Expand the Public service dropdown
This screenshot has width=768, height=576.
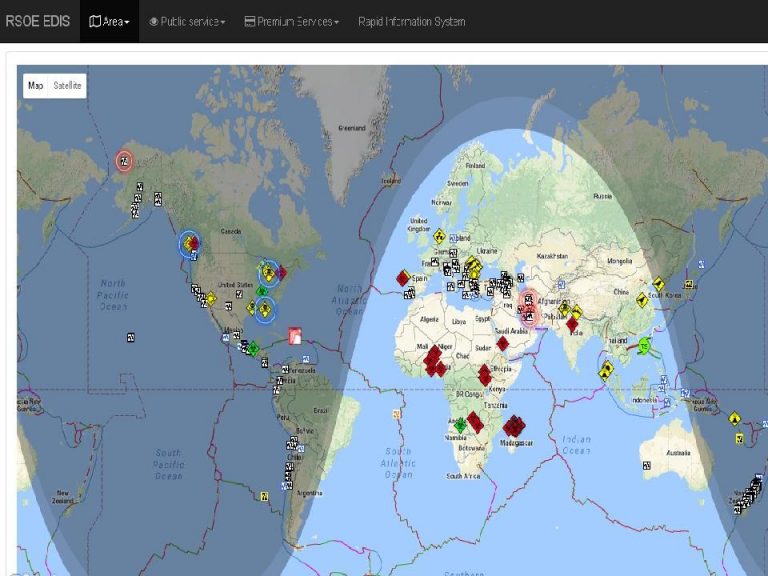[x=187, y=21]
